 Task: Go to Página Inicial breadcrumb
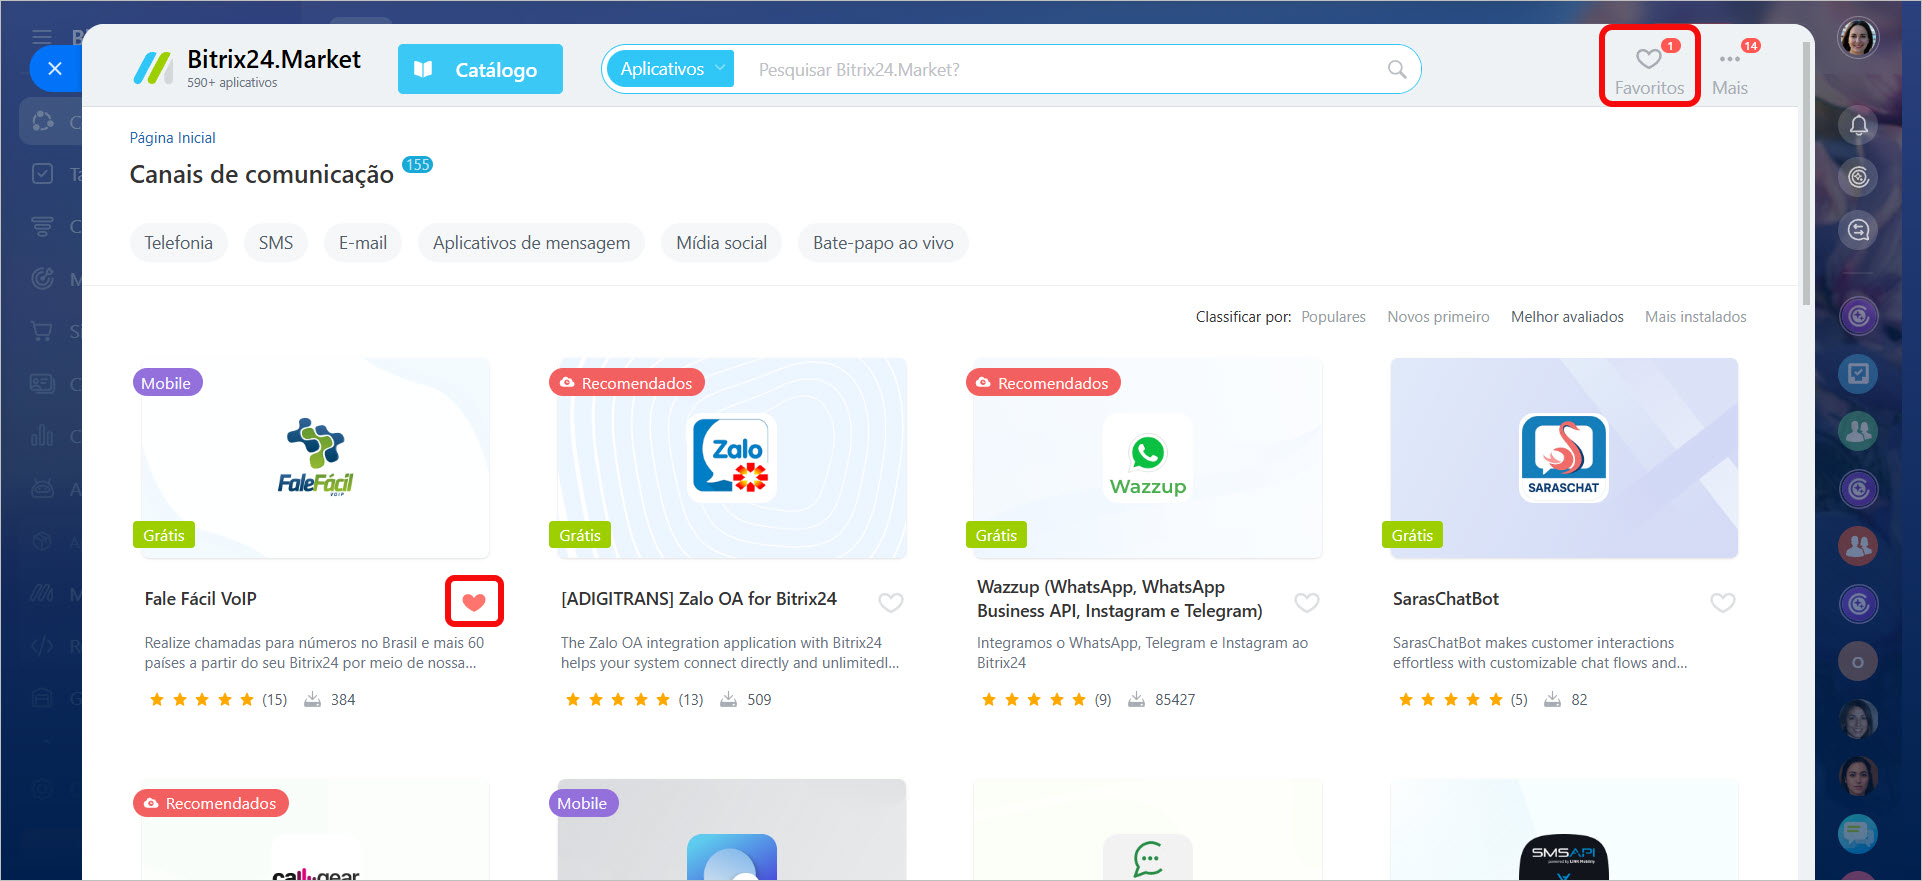pos(172,138)
